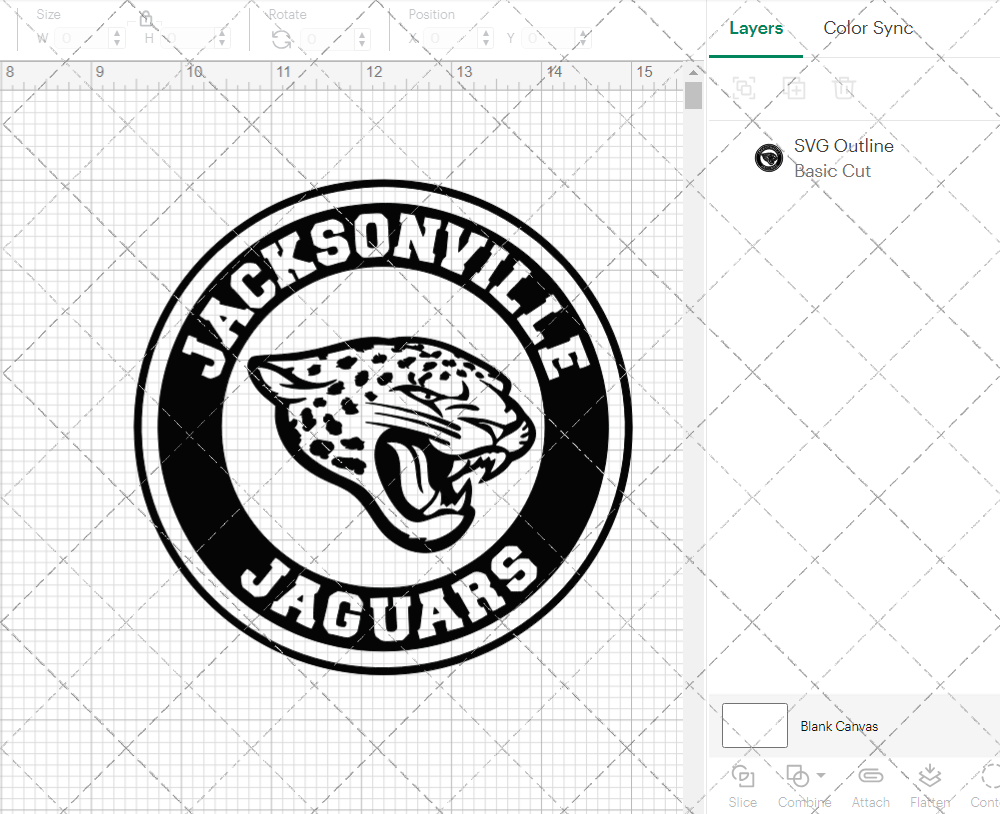The image size is (1000, 814).
Task: Click the Width size input field
Action: (82, 39)
